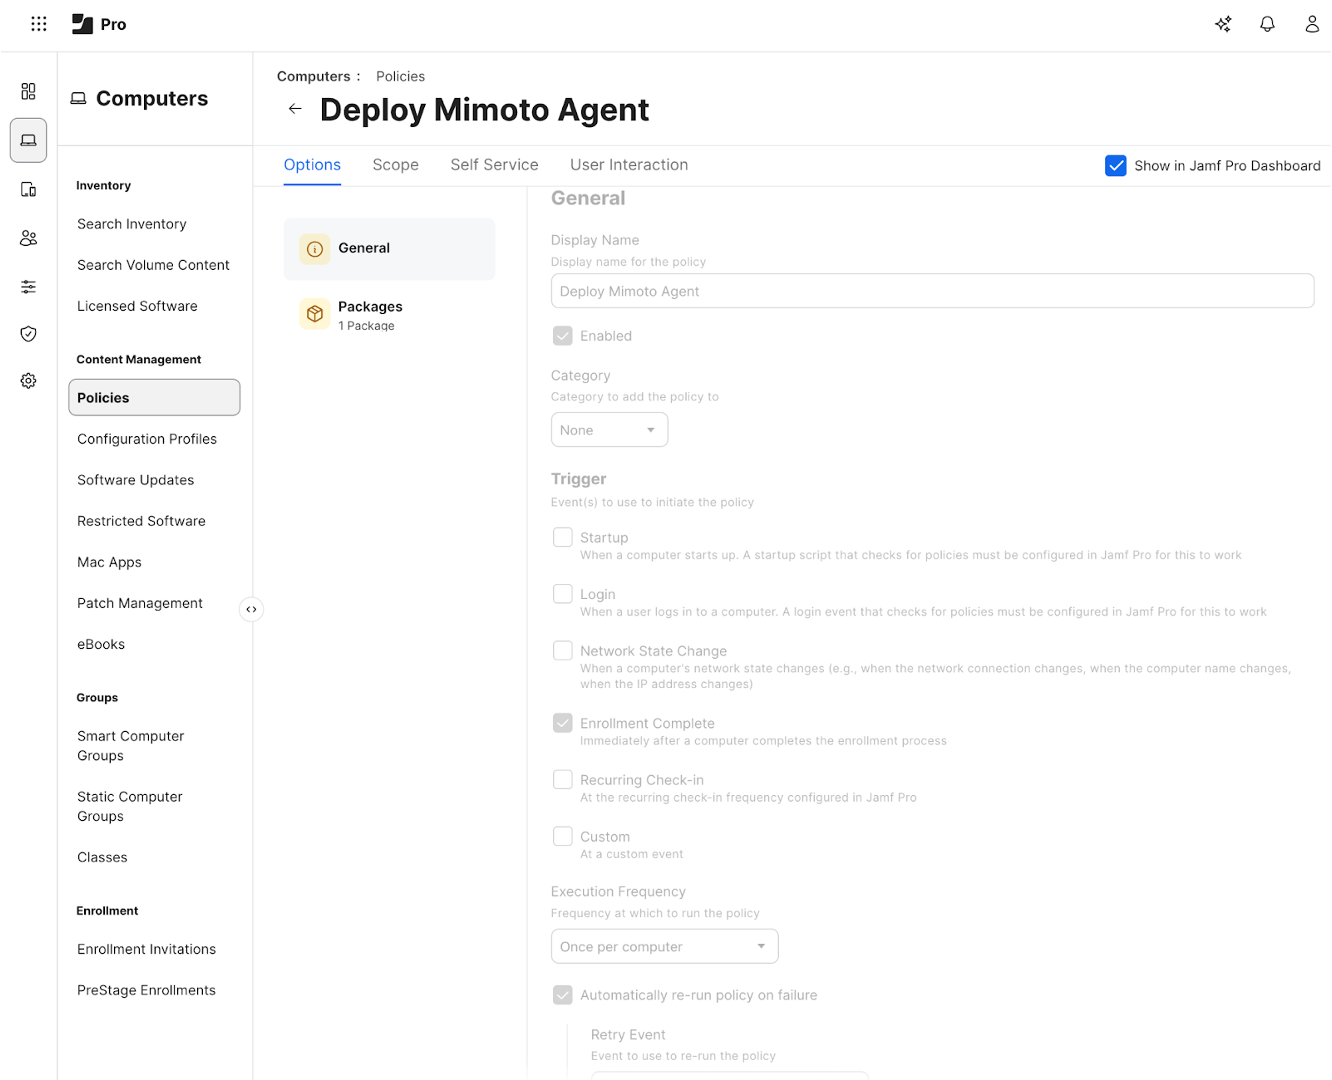Collapse the sidebar with the arrows handle
The image size is (1332, 1080).
pos(251,609)
